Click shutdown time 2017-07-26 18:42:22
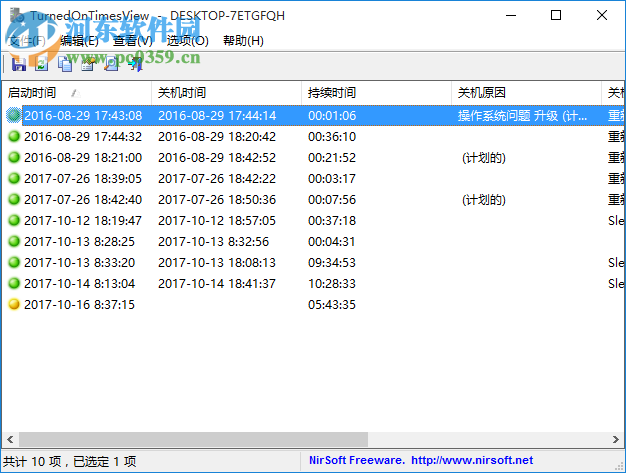The height and width of the screenshot is (473, 626). click(217, 178)
